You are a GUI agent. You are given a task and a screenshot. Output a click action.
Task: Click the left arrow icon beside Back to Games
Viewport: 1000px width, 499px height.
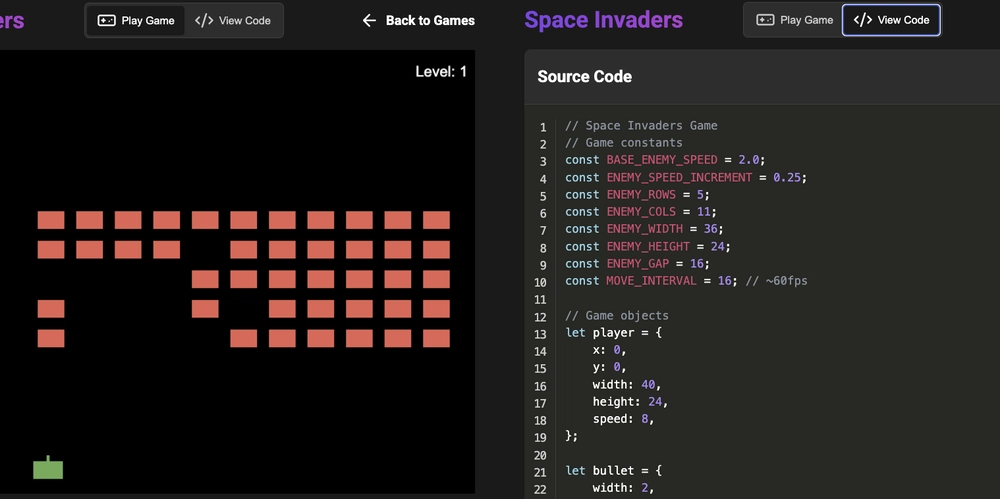(x=369, y=20)
